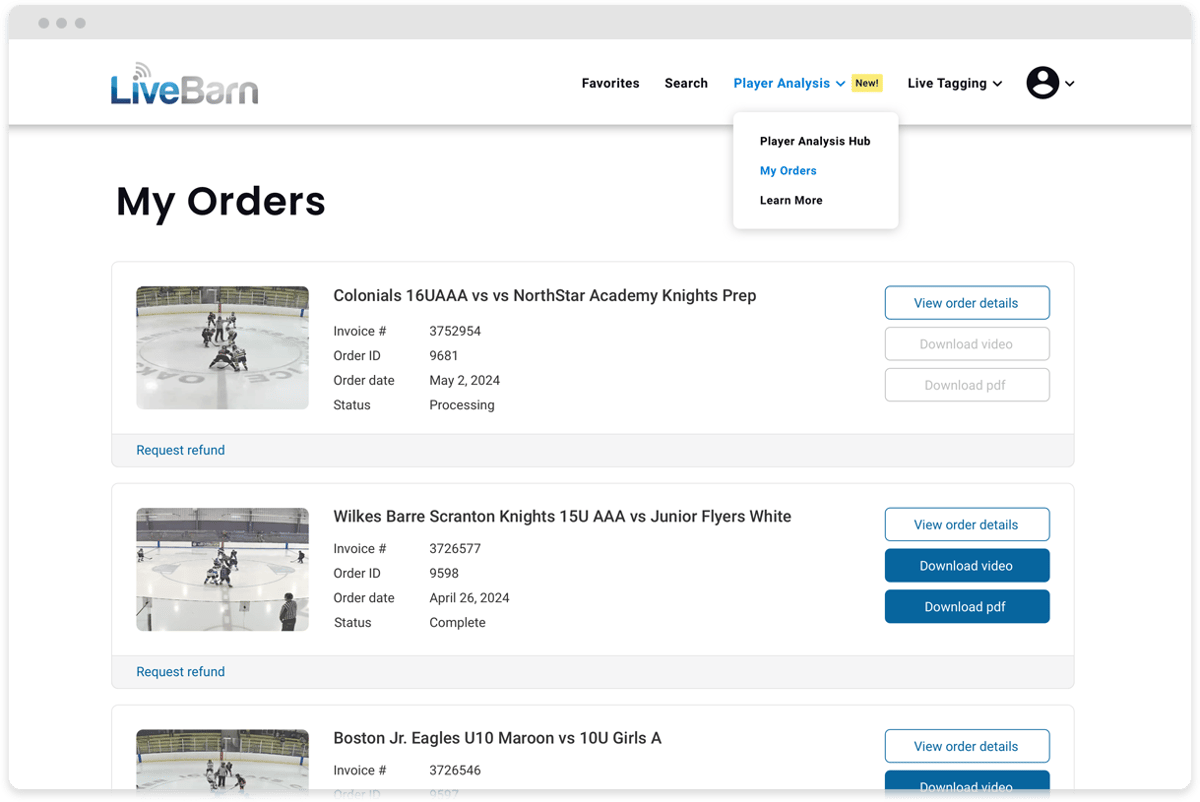
Task: Click the LiveBarn logo
Action: (184, 84)
